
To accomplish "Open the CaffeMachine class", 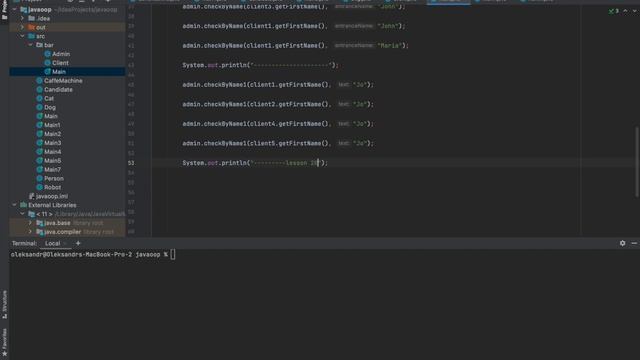I will click(63, 81).
